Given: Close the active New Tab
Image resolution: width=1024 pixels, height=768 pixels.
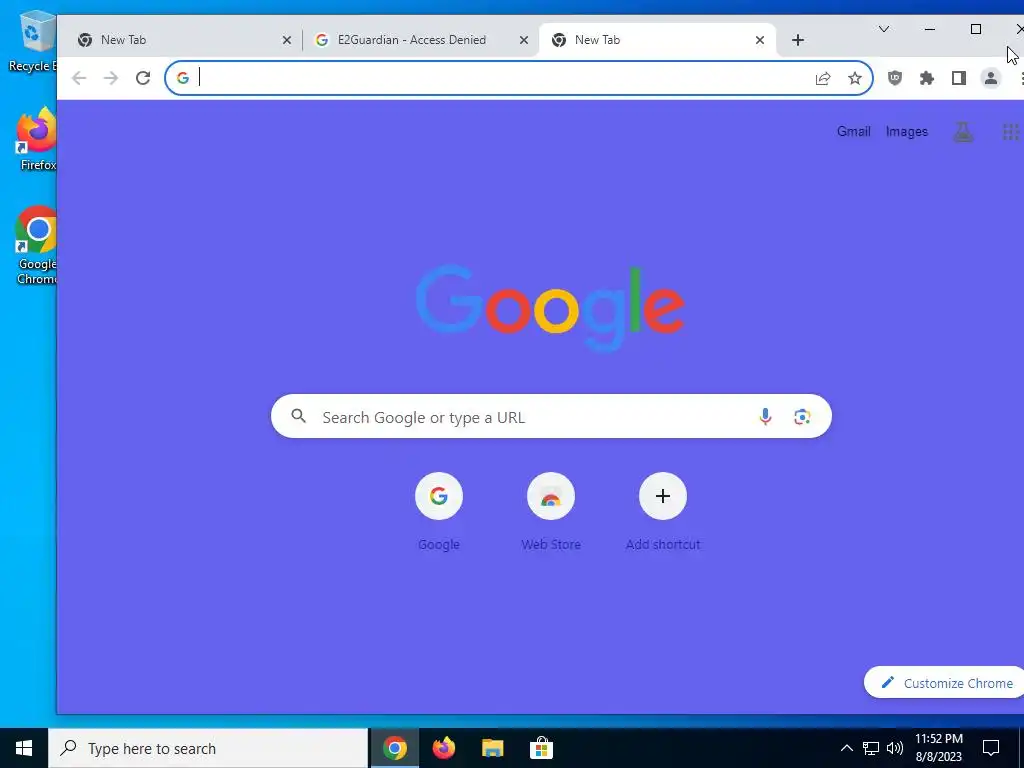Looking at the screenshot, I should tap(760, 40).
